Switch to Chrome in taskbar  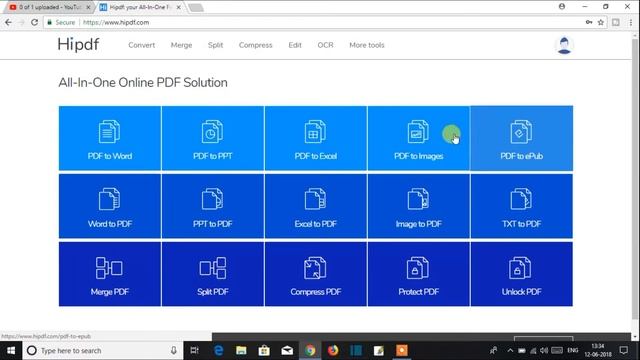pos(310,351)
